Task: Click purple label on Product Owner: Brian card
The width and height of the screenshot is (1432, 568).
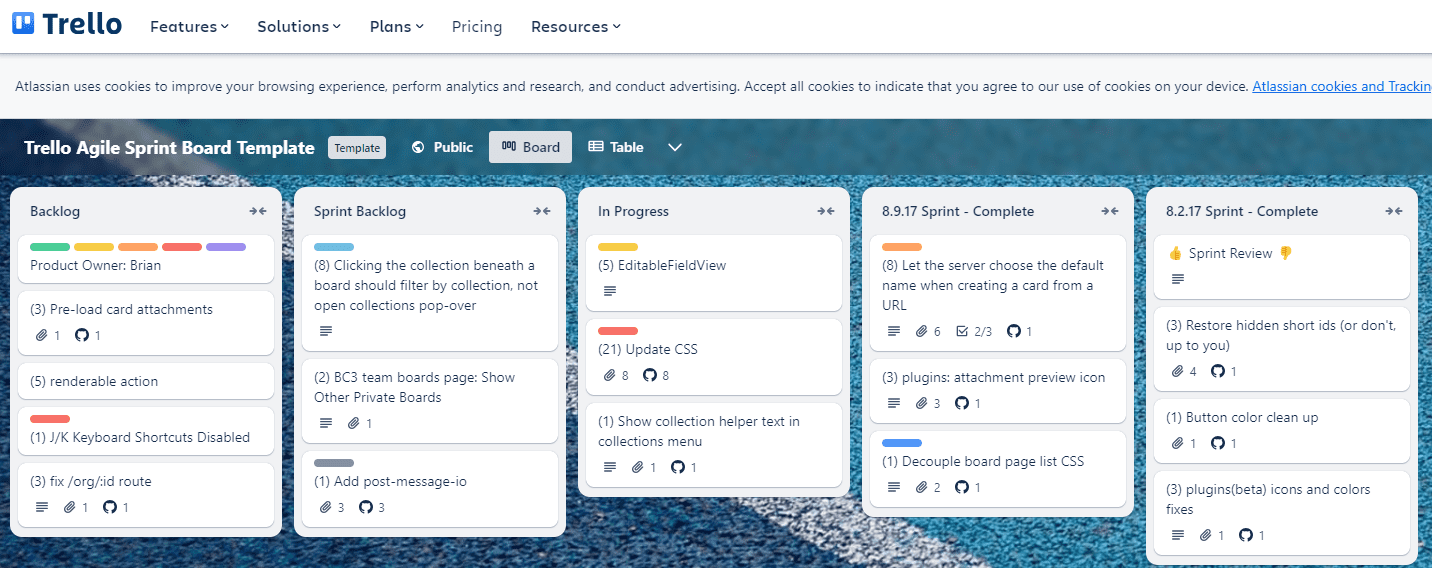Action: coord(226,247)
